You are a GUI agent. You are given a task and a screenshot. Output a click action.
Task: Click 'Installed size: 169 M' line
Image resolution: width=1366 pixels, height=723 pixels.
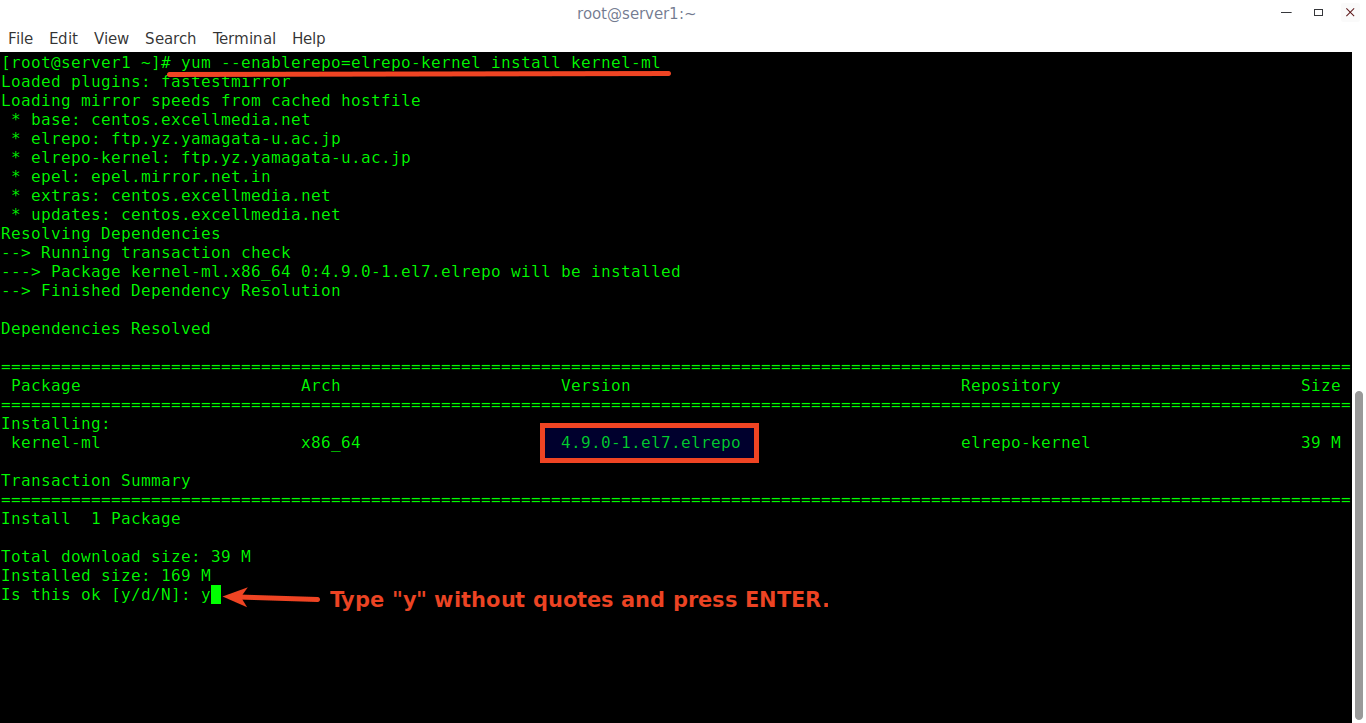pyautogui.click(x=106, y=576)
